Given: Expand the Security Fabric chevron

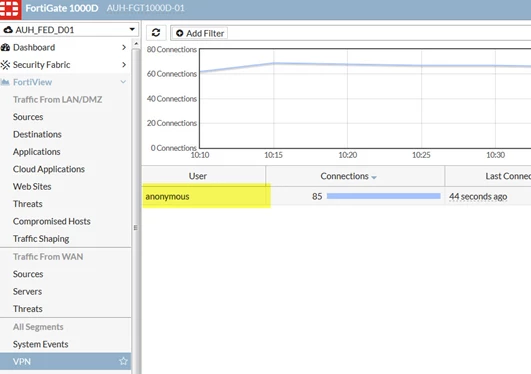Looking at the screenshot, I should pos(124,65).
